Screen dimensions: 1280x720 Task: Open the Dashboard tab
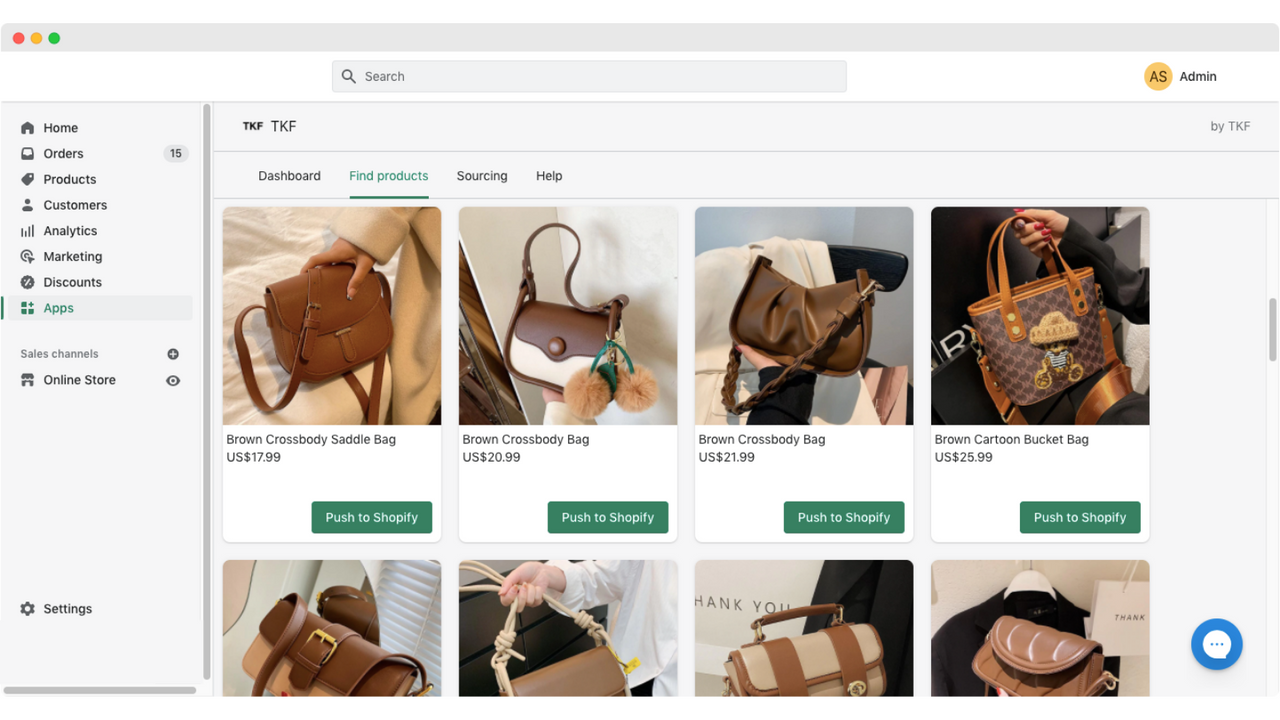pos(289,176)
